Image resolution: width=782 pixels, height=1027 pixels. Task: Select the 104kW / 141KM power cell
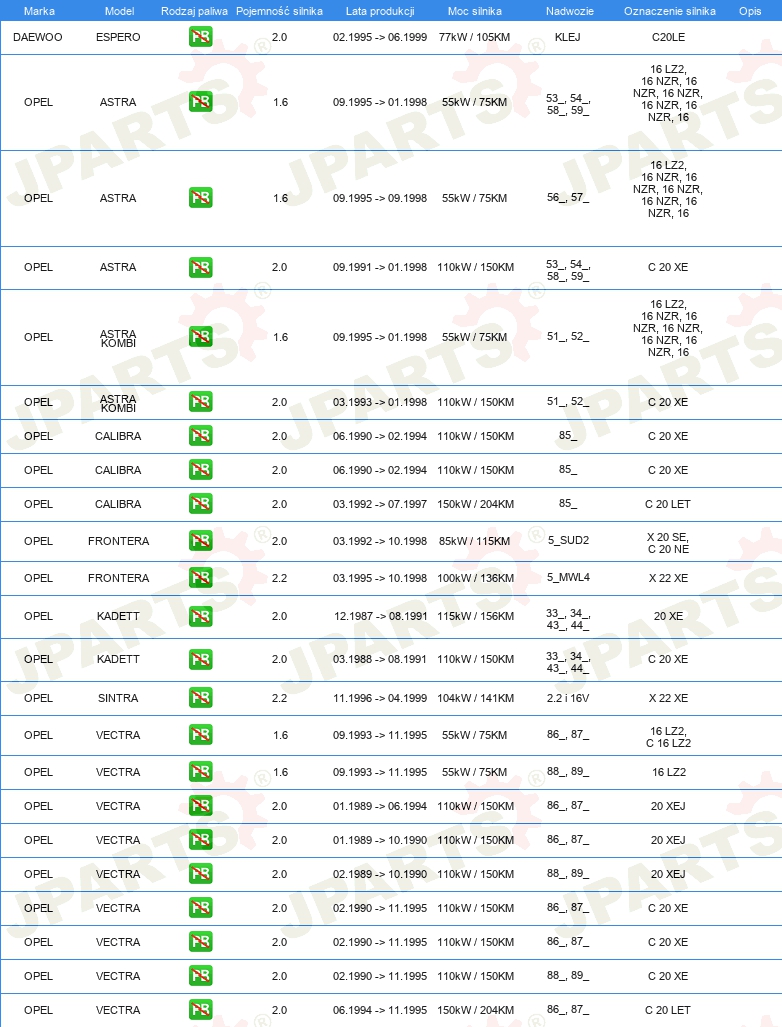tap(475, 698)
